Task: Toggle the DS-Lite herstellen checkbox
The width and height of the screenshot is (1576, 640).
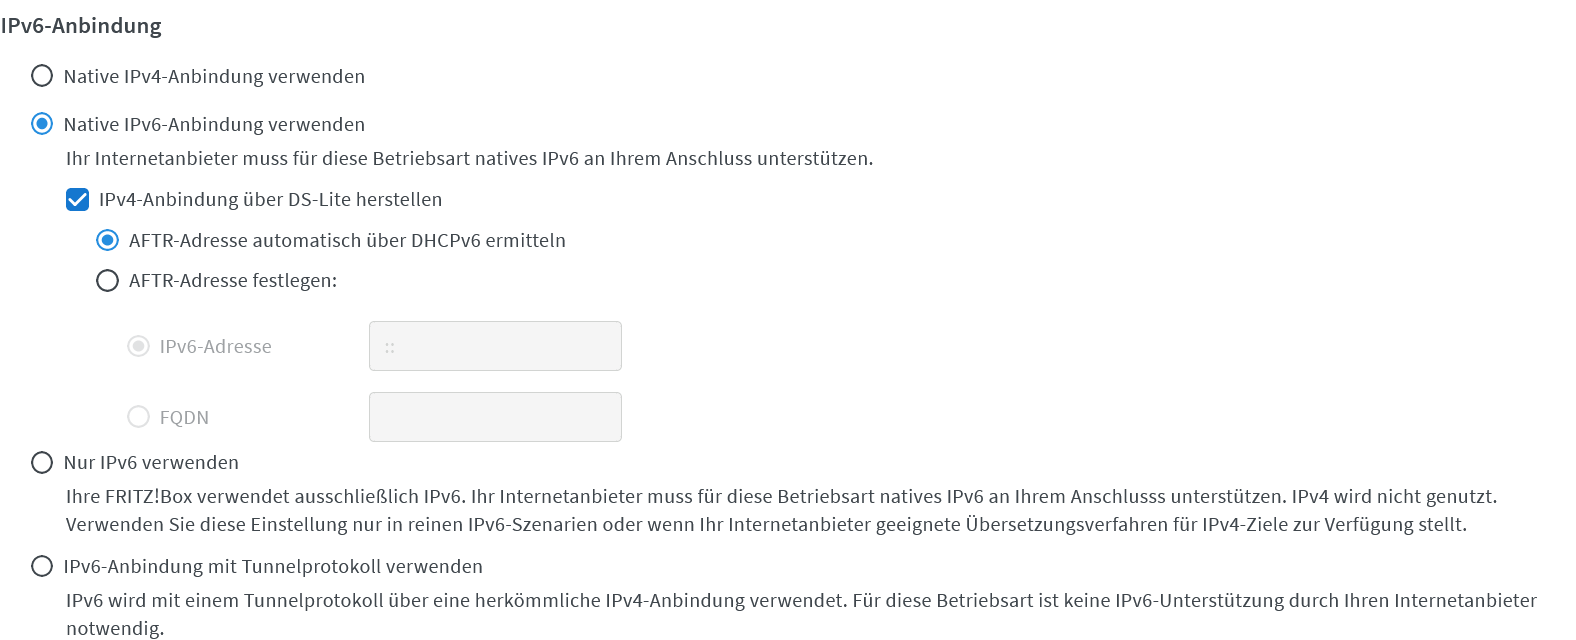Action: tap(77, 200)
